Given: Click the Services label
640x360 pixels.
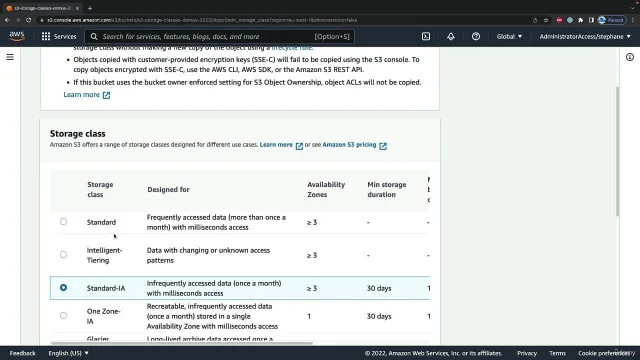Looking at the screenshot, I should [x=65, y=36].
